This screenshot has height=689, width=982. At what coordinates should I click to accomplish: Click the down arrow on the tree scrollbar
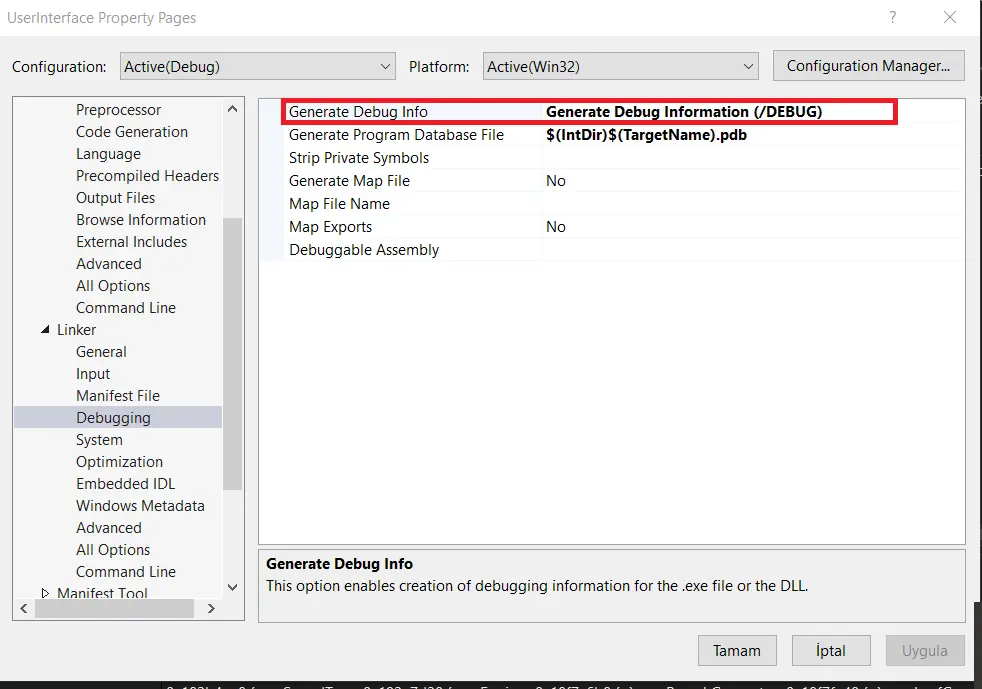(232, 588)
